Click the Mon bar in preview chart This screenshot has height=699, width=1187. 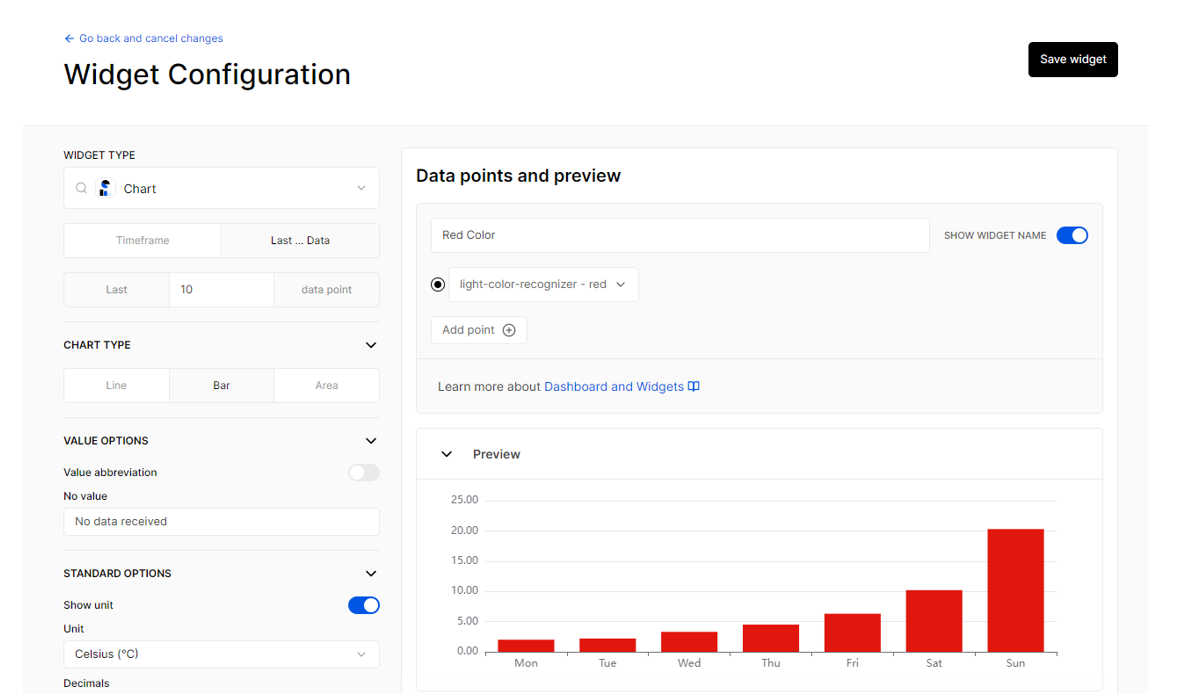coord(525,646)
